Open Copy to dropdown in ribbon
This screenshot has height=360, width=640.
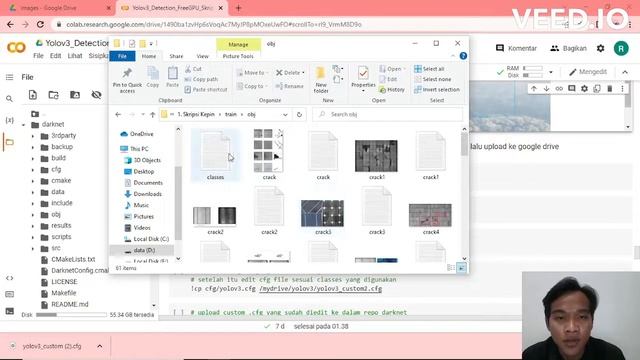click(252, 86)
